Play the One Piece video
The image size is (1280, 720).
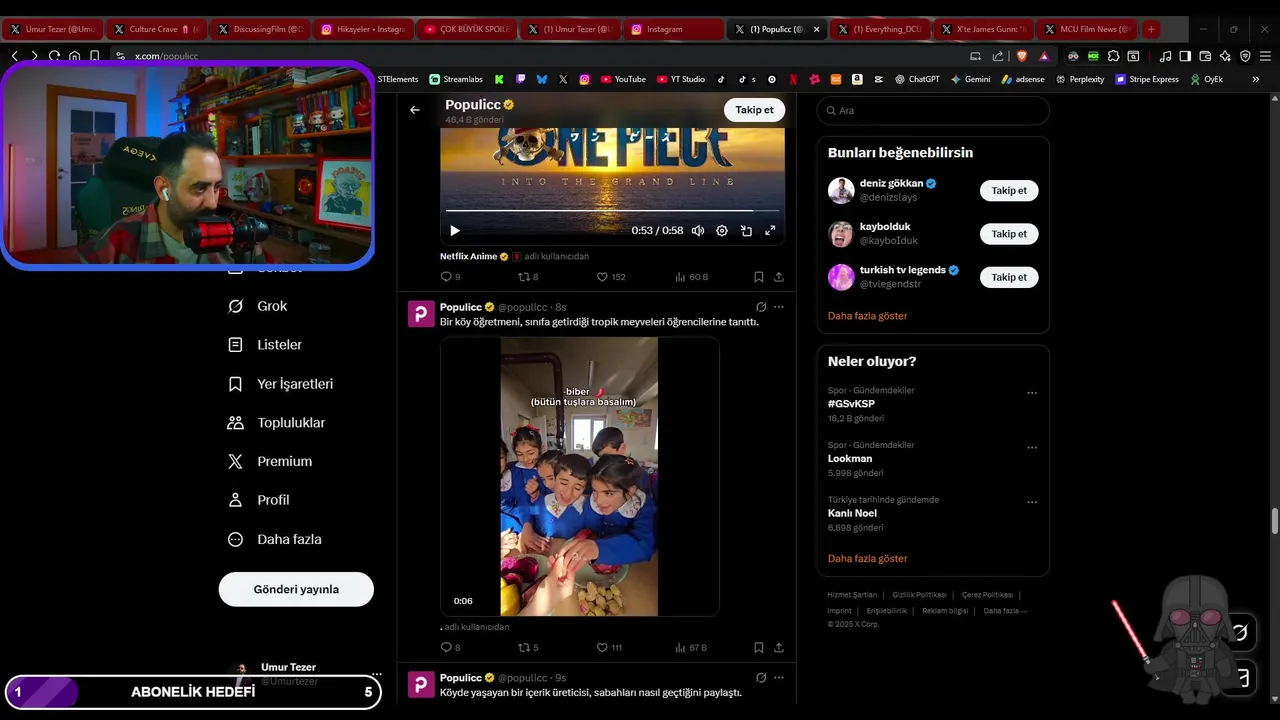[455, 231]
